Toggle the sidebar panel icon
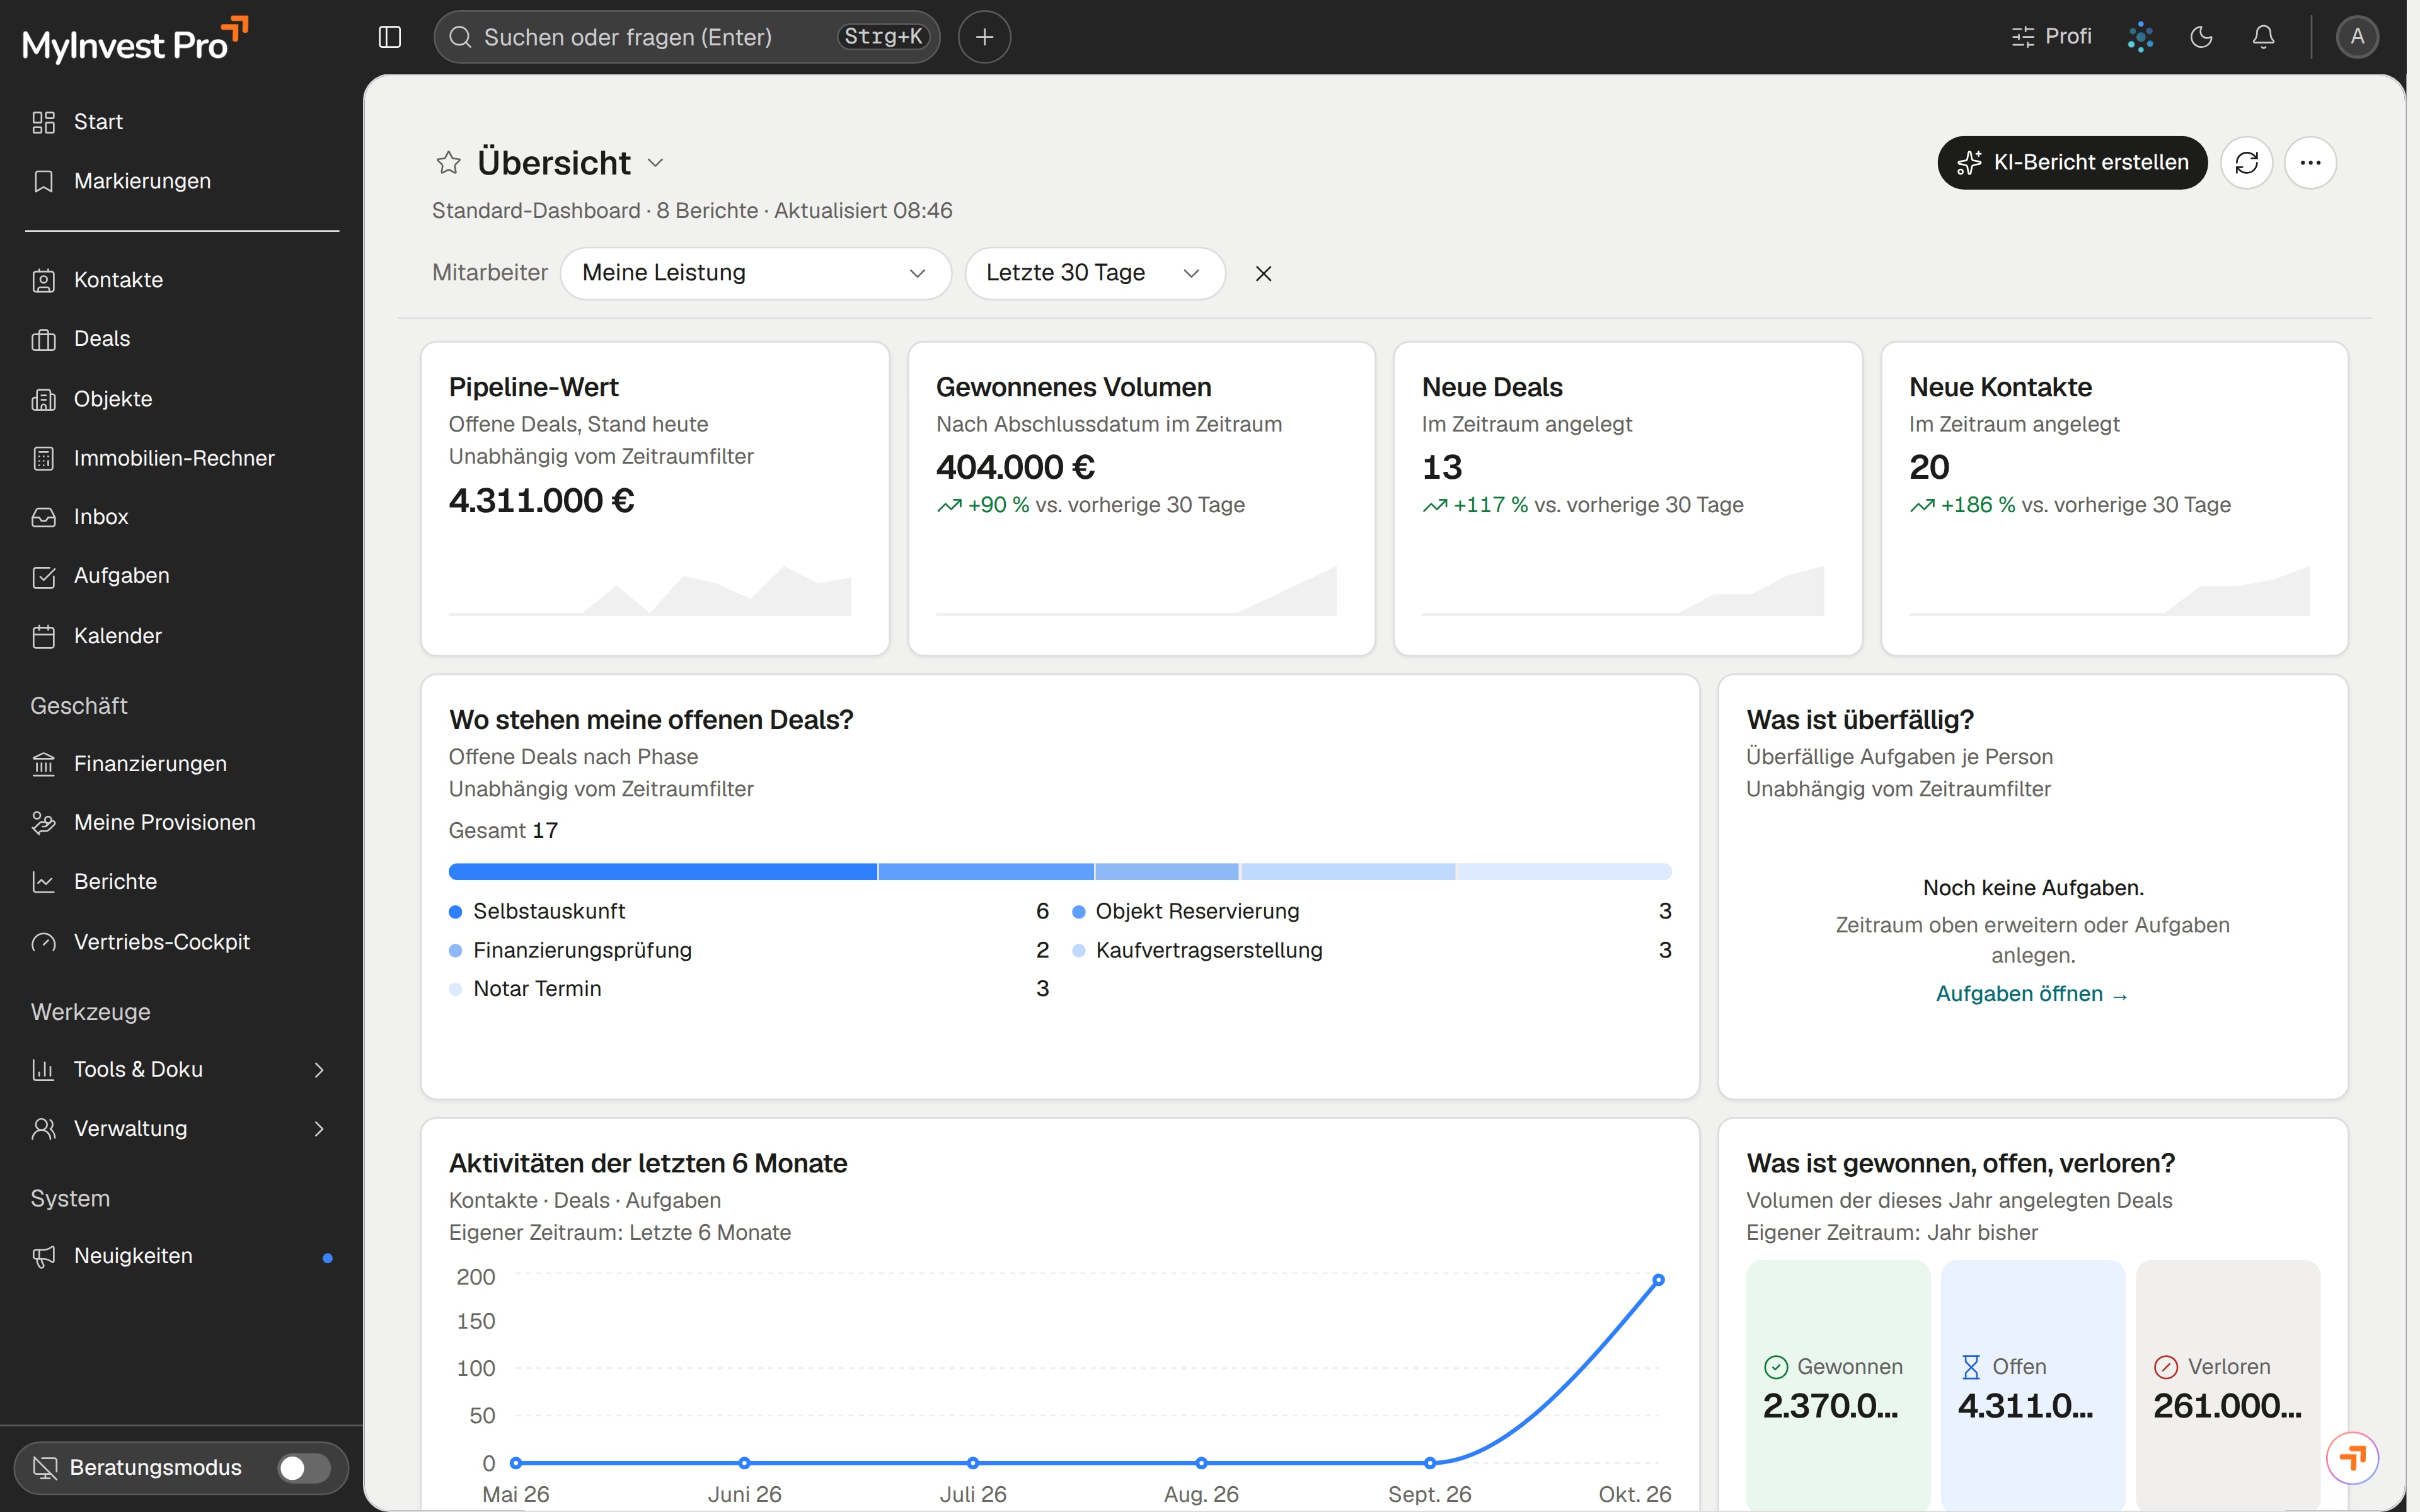Screen dimensions: 2420x1512 coord(390,37)
